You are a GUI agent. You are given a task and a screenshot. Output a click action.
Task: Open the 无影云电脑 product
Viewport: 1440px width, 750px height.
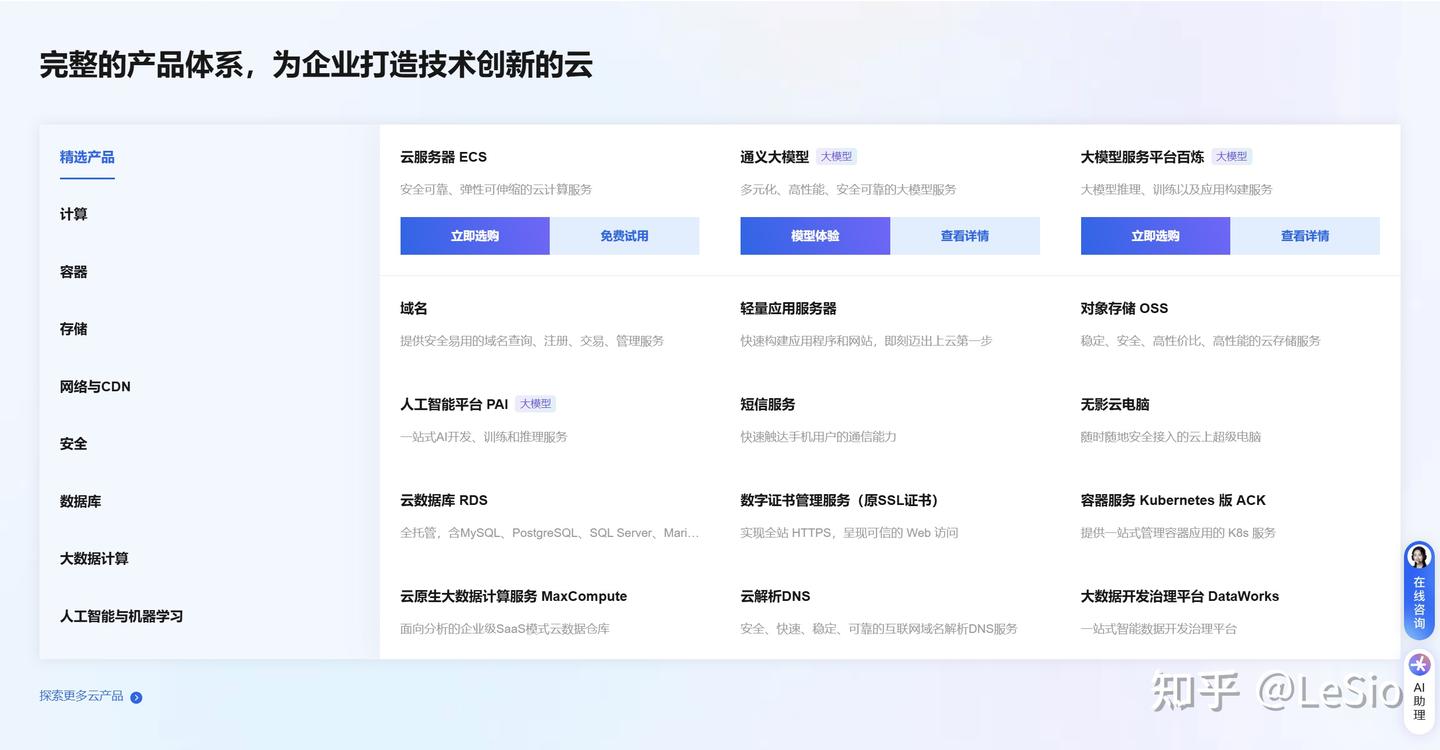pyautogui.click(x=1115, y=404)
